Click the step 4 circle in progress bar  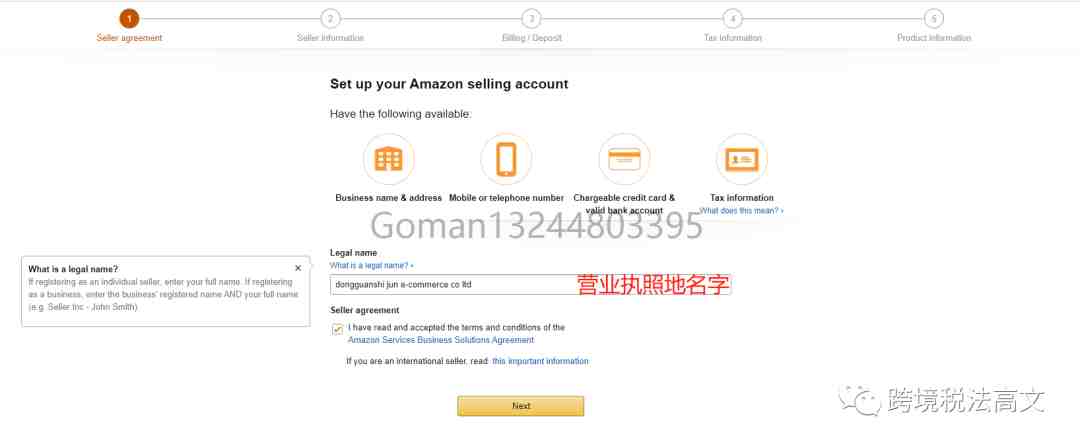coord(732,19)
